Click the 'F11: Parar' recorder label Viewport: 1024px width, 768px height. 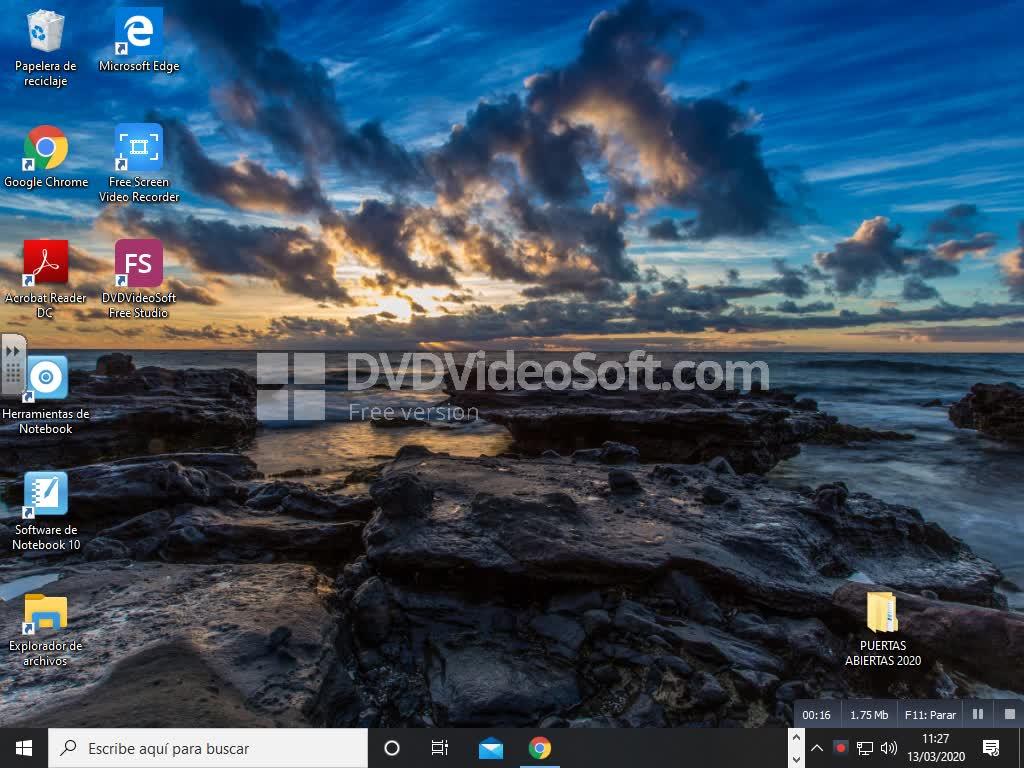coord(930,715)
